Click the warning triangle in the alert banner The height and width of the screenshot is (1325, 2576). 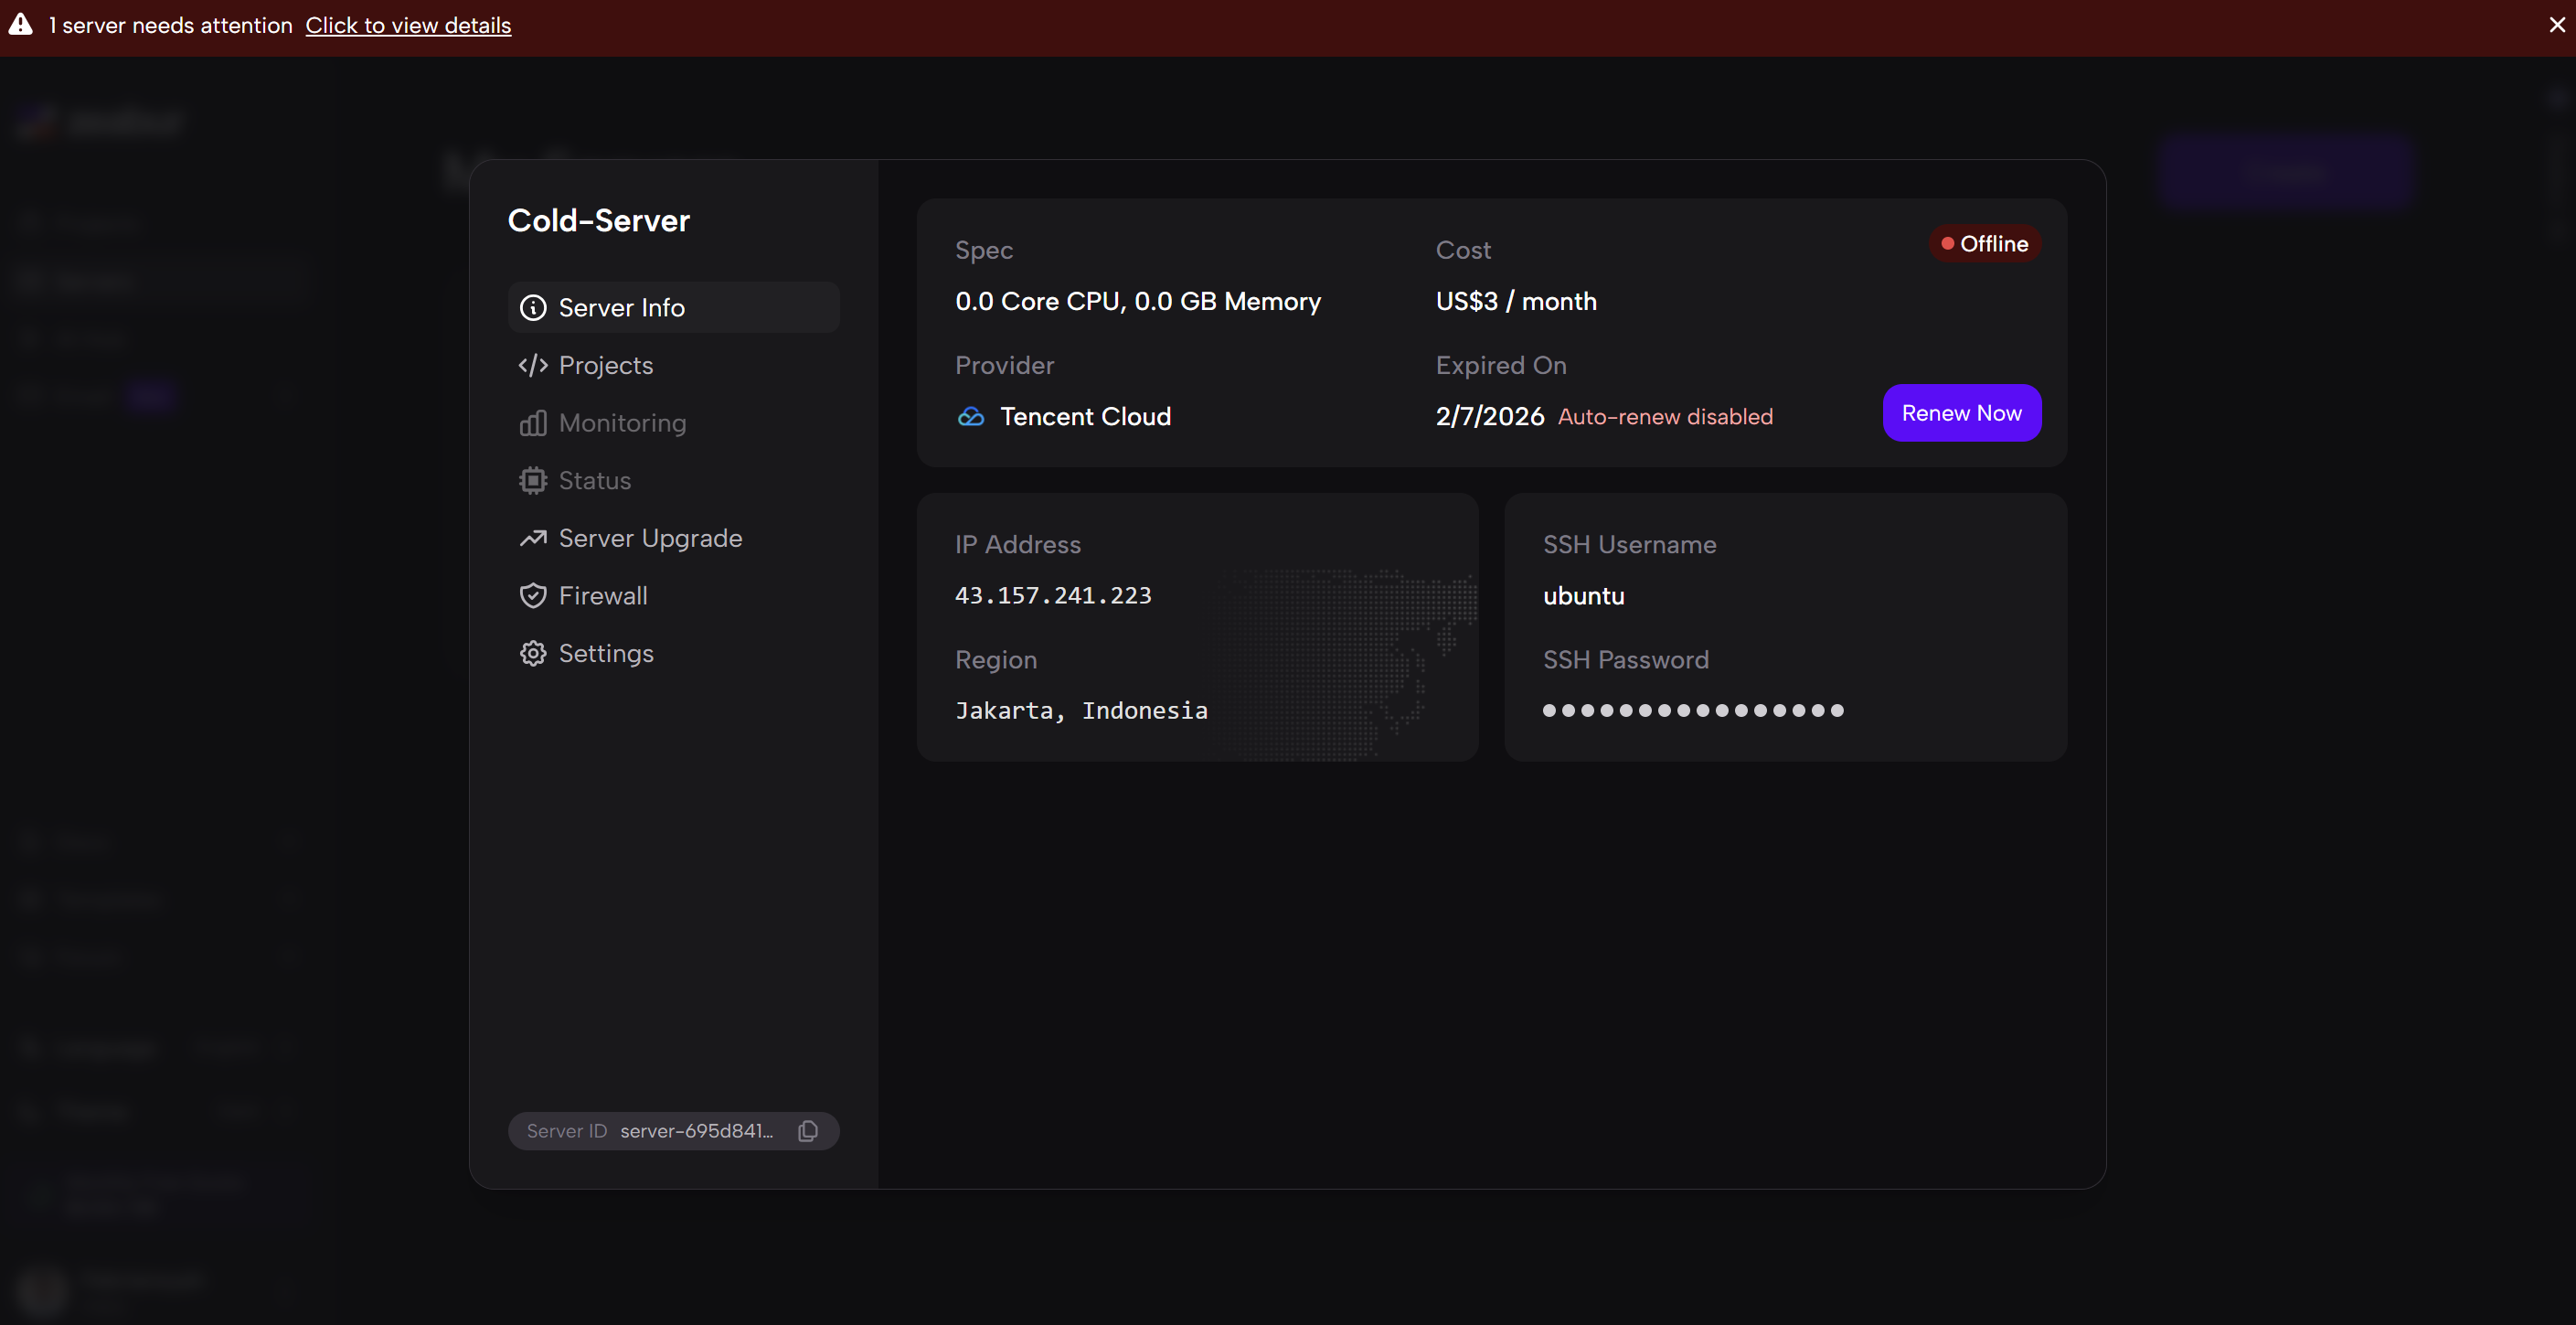pyautogui.click(x=20, y=25)
